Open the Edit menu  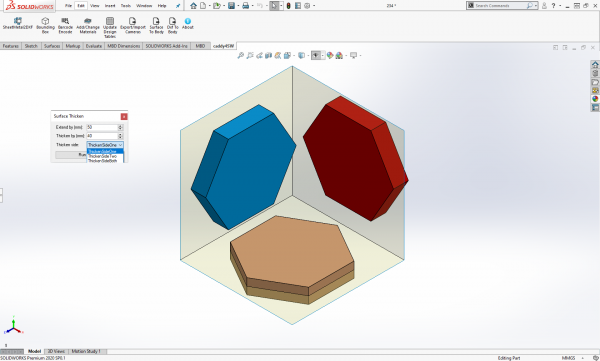coord(81,6)
